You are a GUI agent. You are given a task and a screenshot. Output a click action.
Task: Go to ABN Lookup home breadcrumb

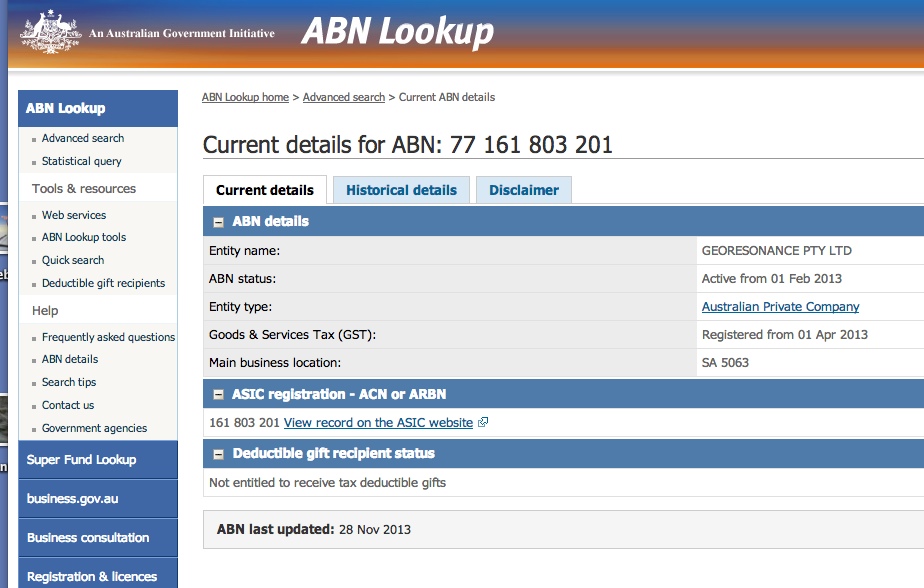pos(245,97)
